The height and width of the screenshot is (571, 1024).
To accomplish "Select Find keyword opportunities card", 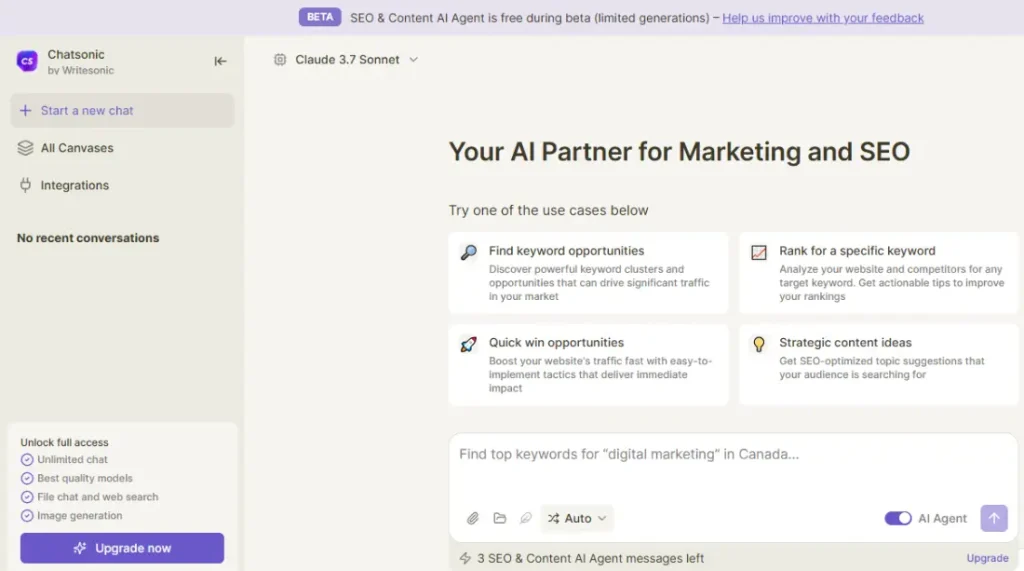I will 588,273.
